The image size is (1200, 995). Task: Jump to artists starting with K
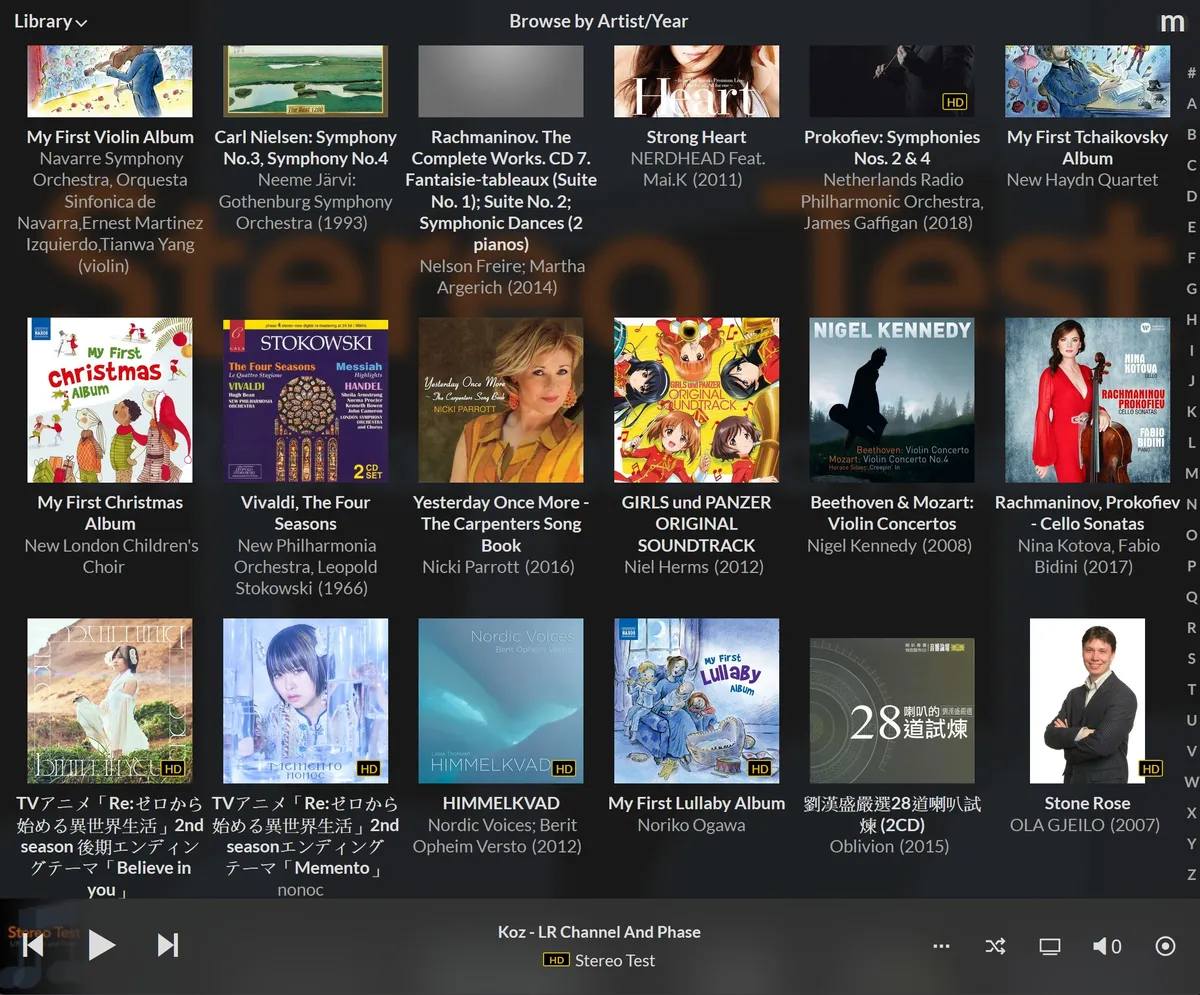click(x=1191, y=412)
